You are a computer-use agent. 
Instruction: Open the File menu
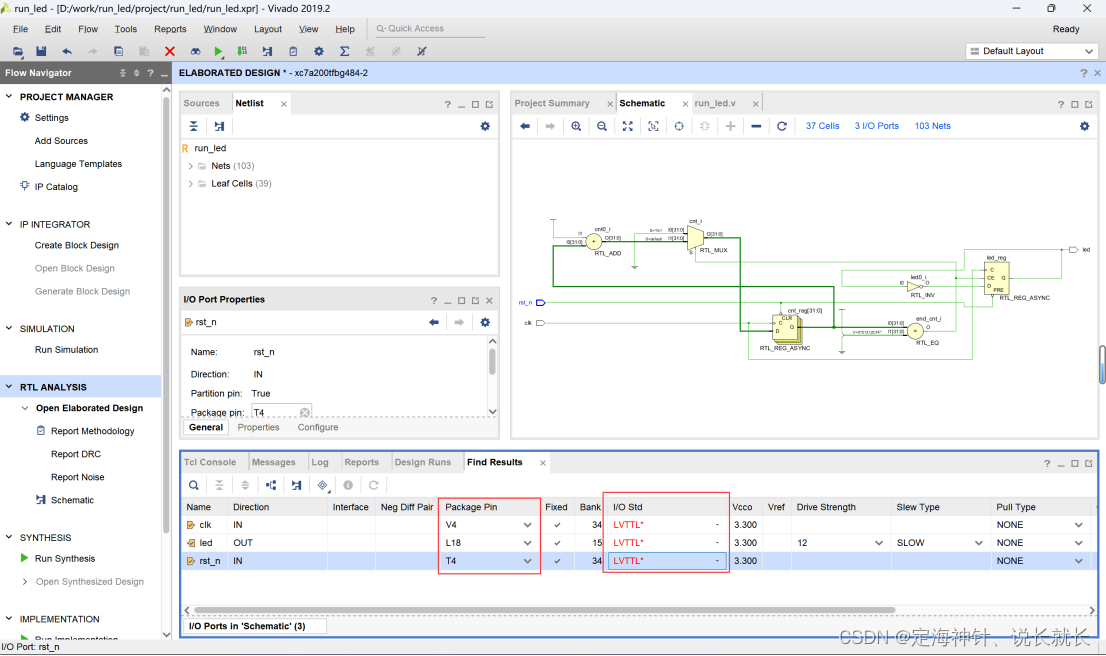coord(20,29)
